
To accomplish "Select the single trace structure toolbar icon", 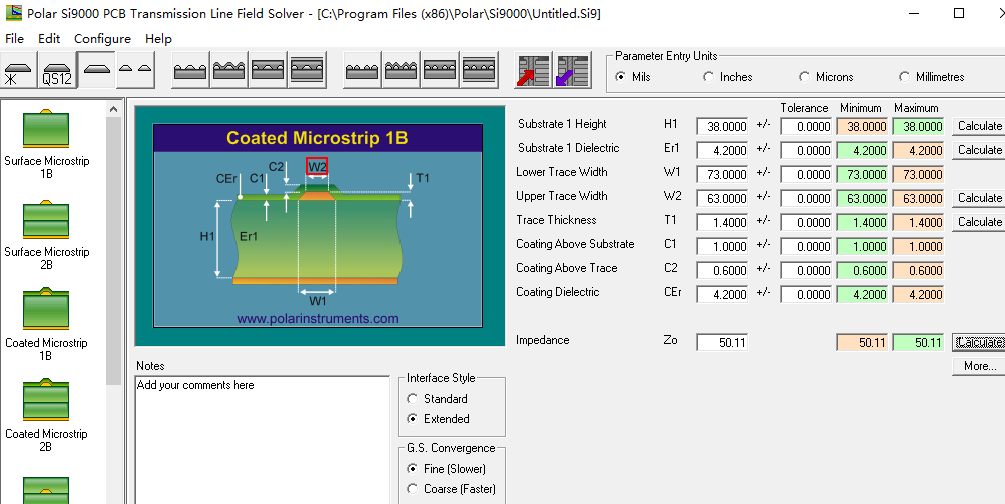I will (x=97, y=70).
